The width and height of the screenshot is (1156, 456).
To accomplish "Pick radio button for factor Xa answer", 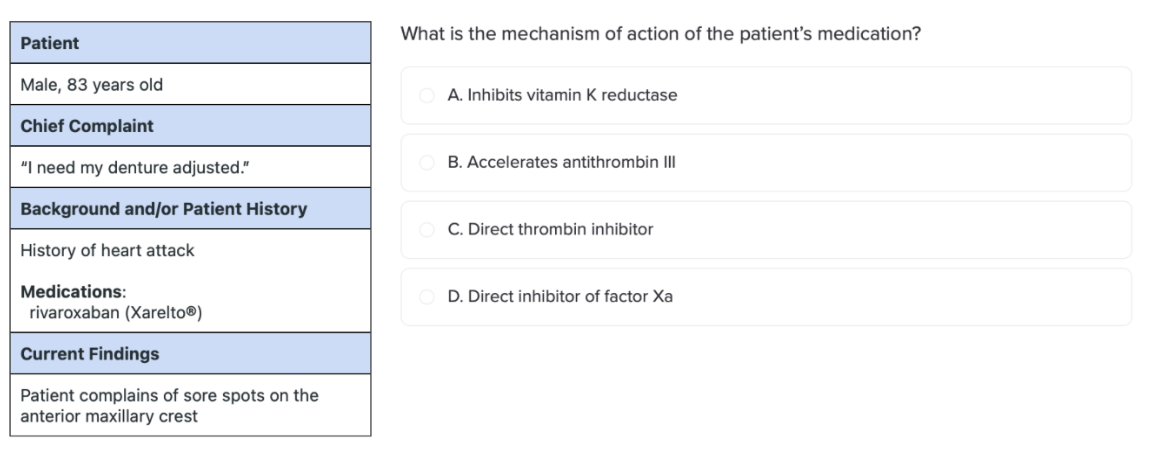I will point(426,297).
